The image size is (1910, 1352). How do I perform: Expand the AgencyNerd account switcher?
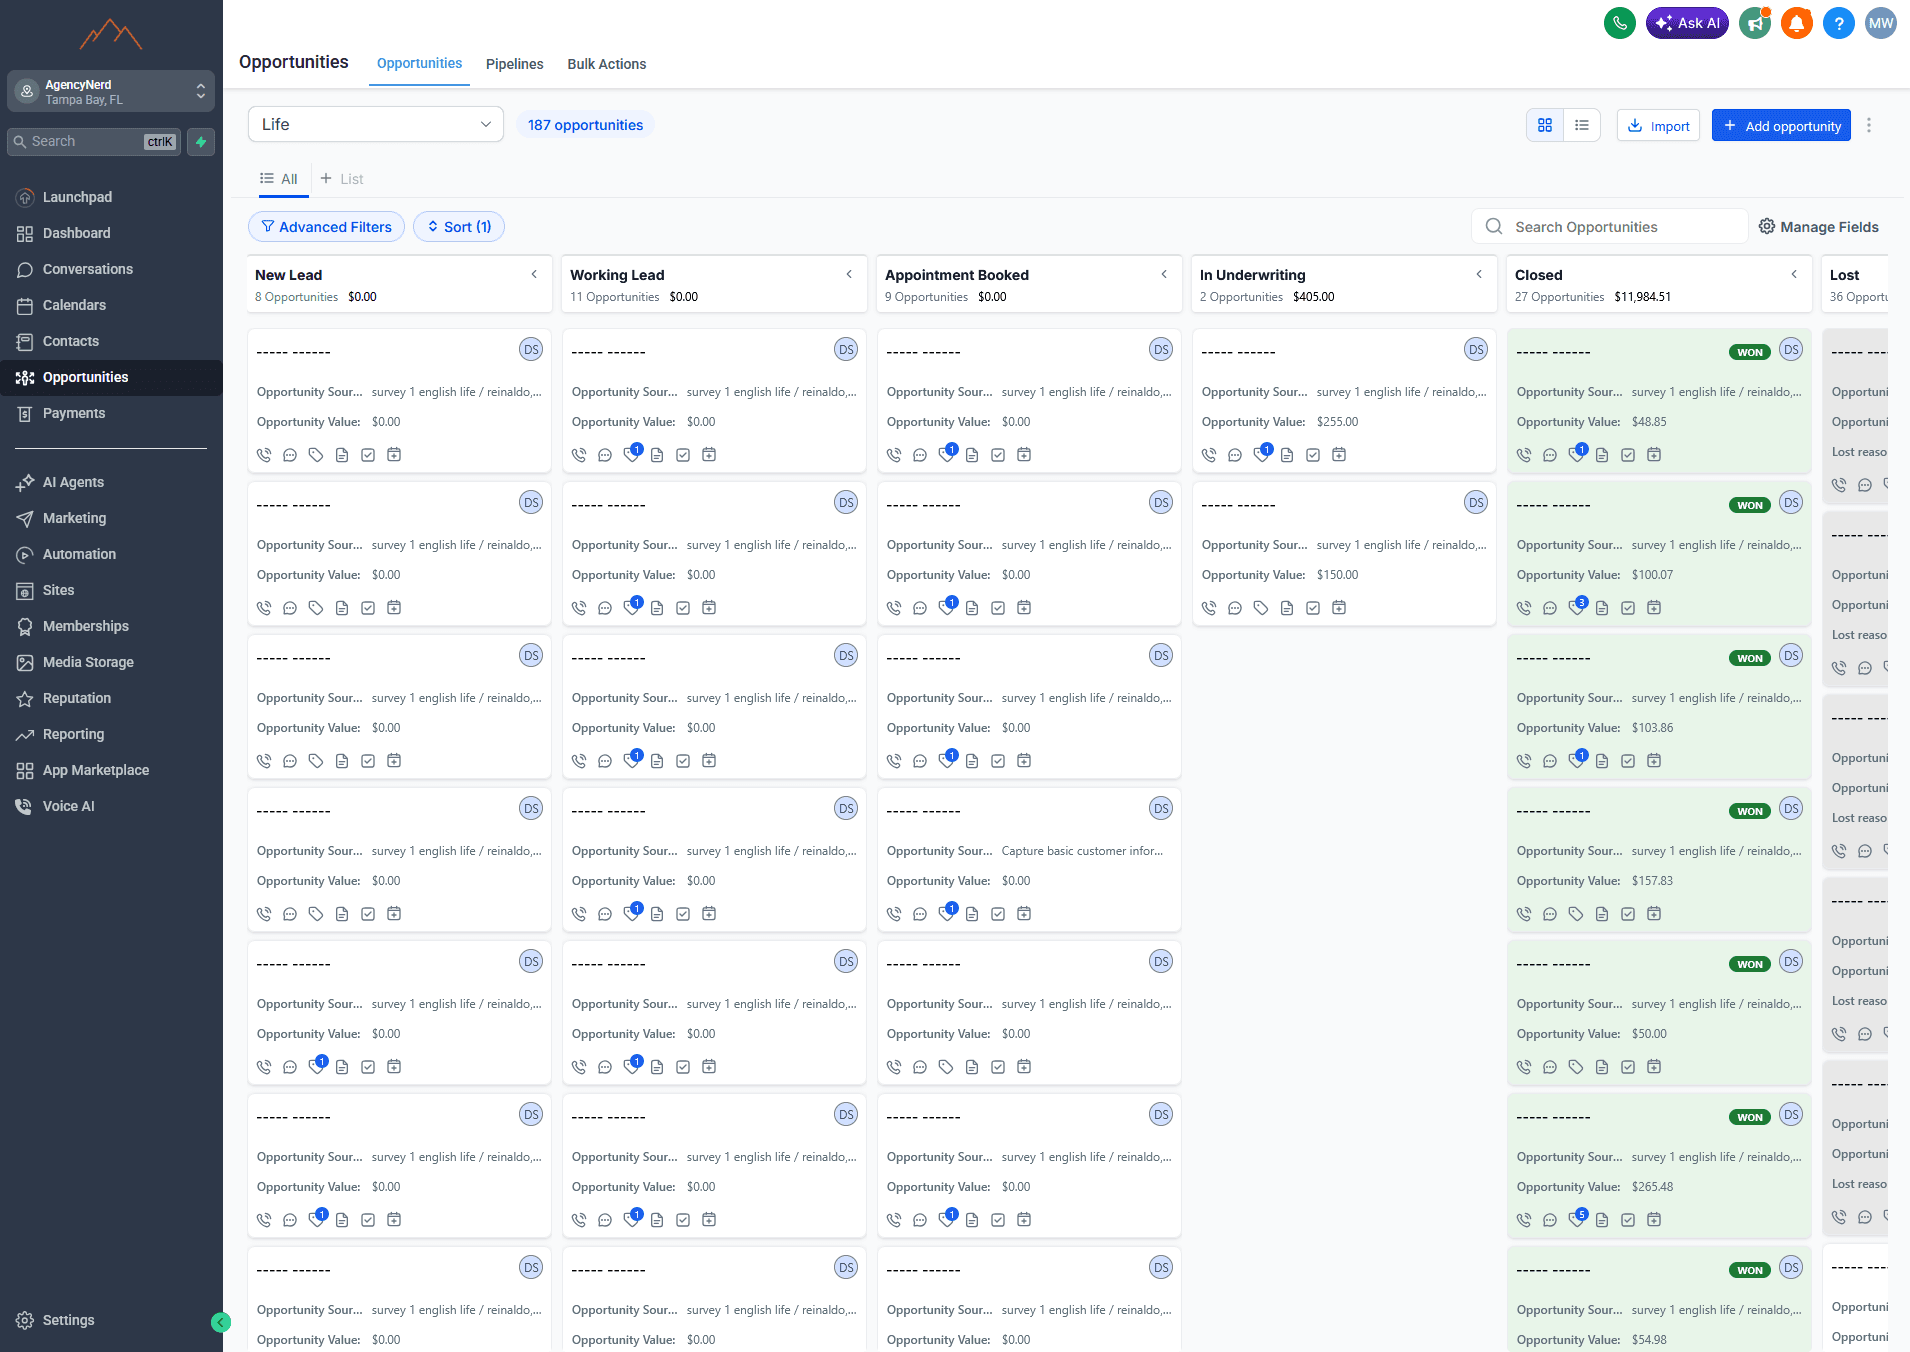pyautogui.click(x=111, y=91)
